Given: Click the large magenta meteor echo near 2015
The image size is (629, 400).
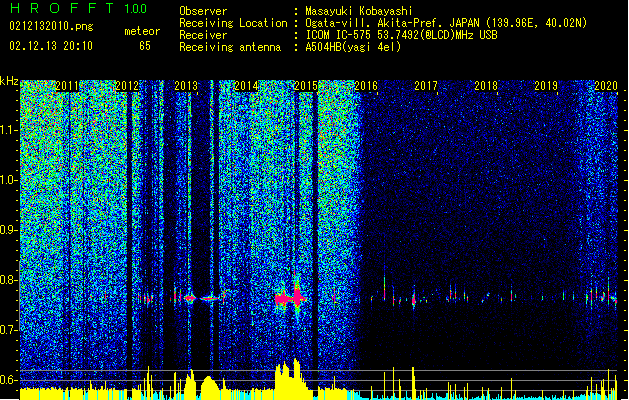Looking at the screenshot, I should click(290, 298).
